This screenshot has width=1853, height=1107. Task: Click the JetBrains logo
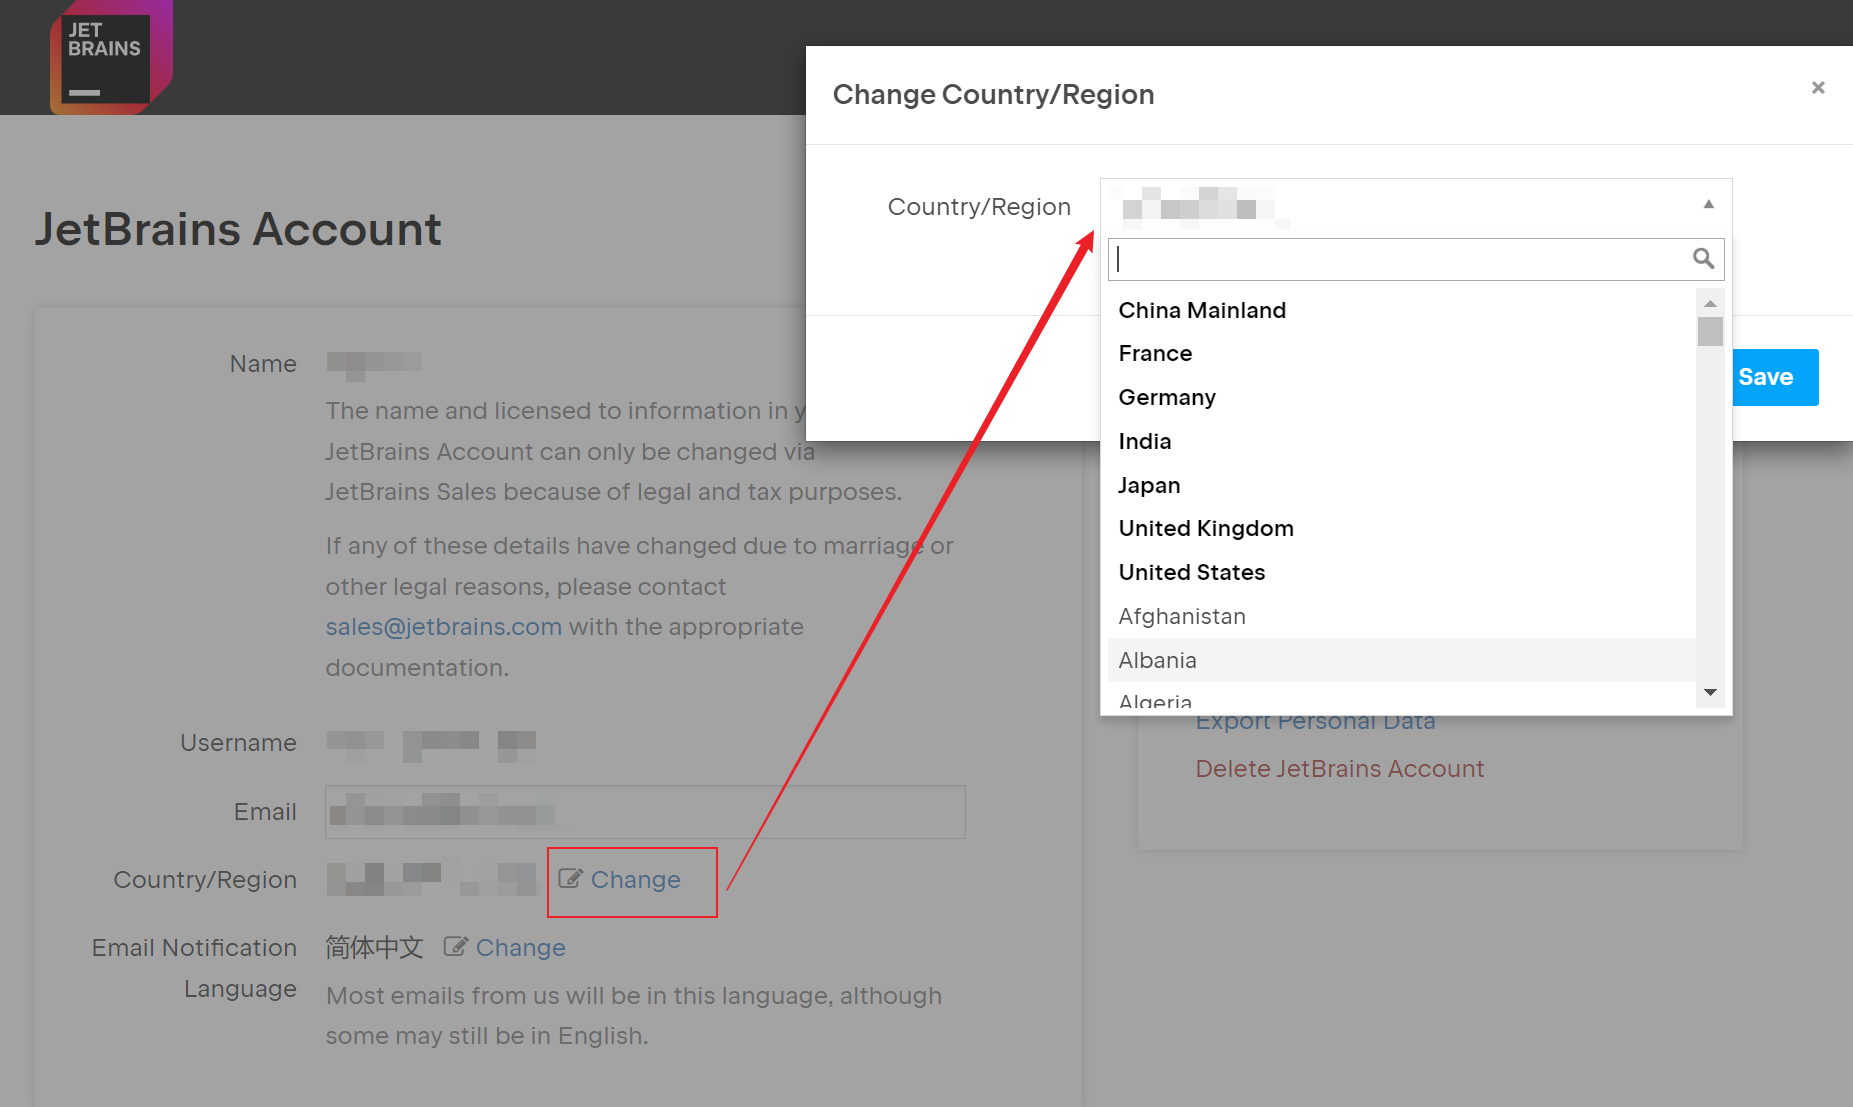pyautogui.click(x=111, y=57)
